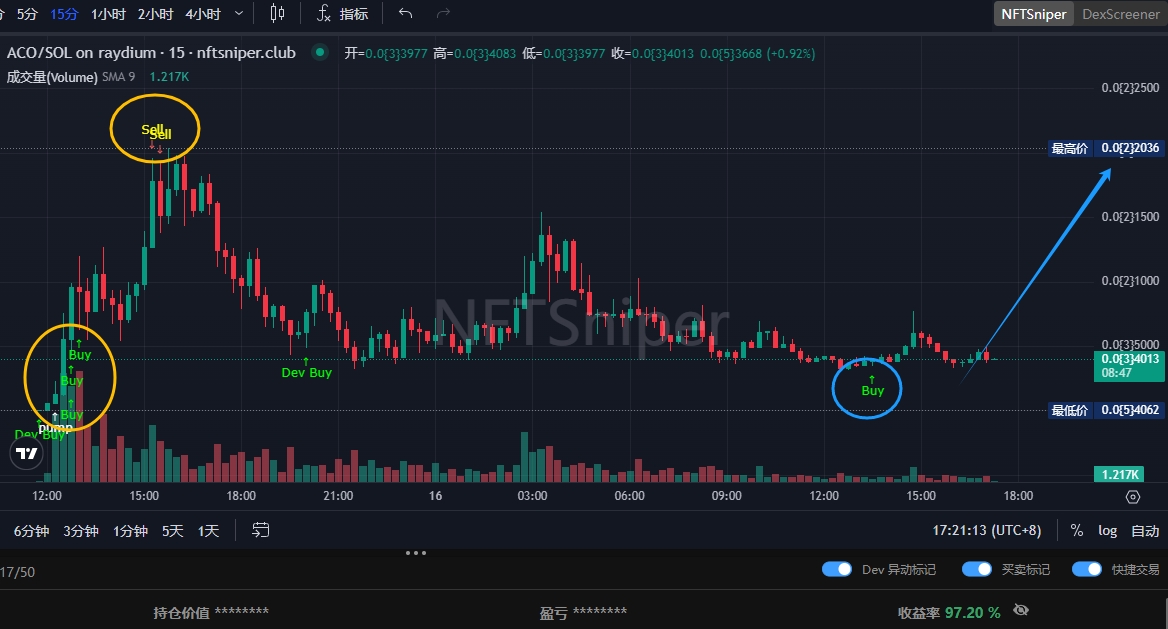Click the 09:00 time axis label

726,496
